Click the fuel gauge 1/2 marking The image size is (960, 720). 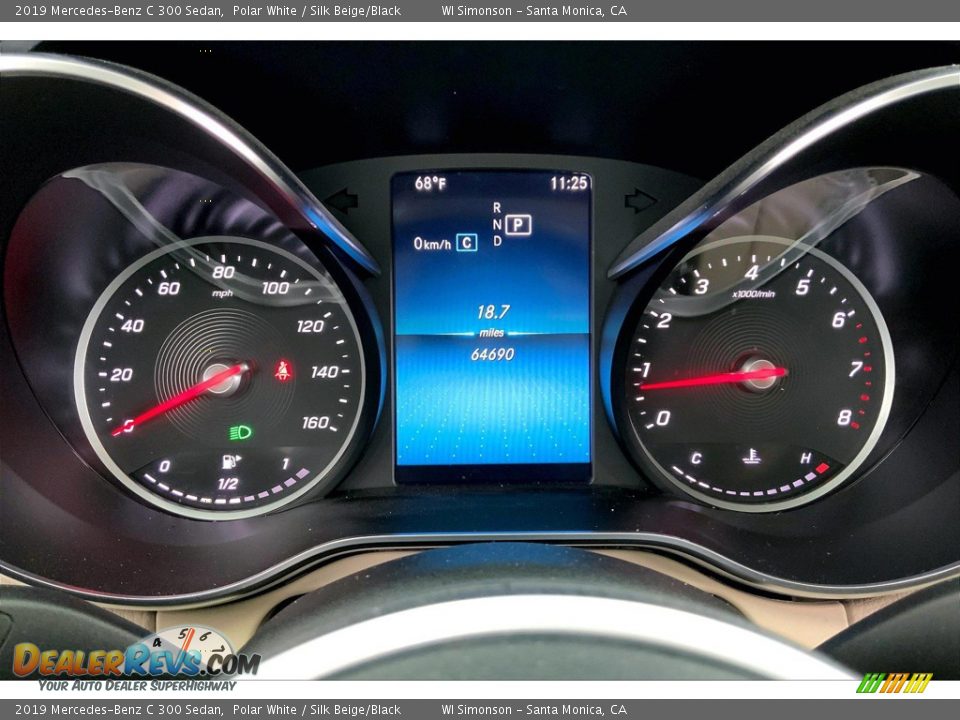[228, 484]
